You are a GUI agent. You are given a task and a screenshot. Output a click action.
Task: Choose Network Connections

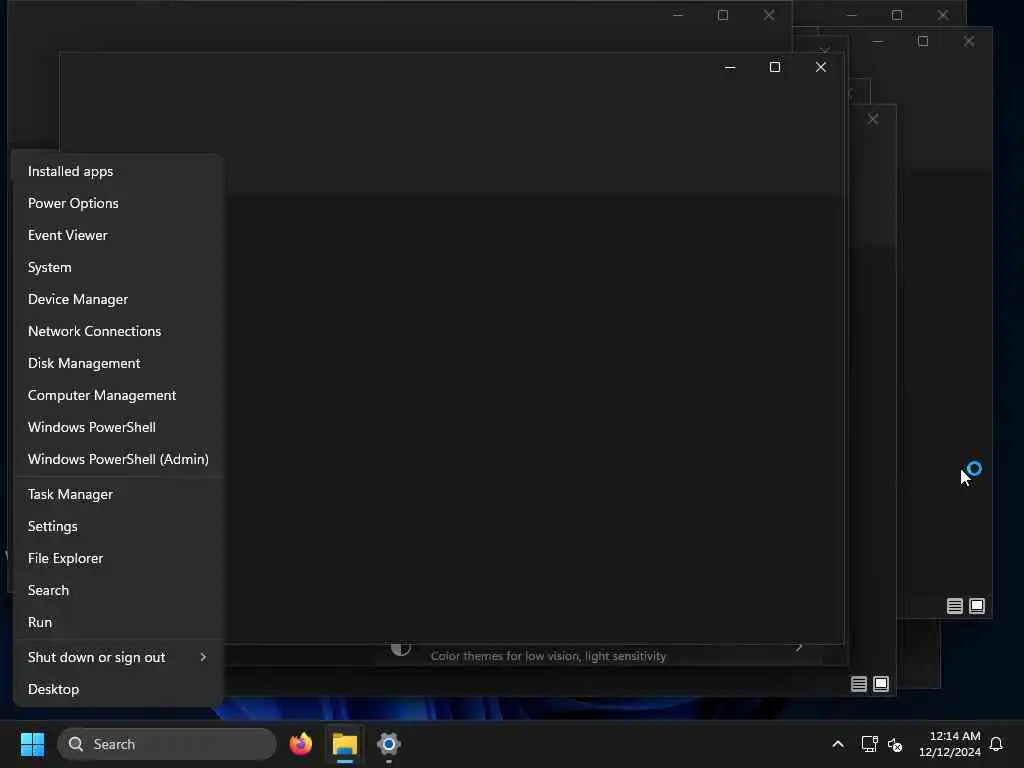pos(118,331)
